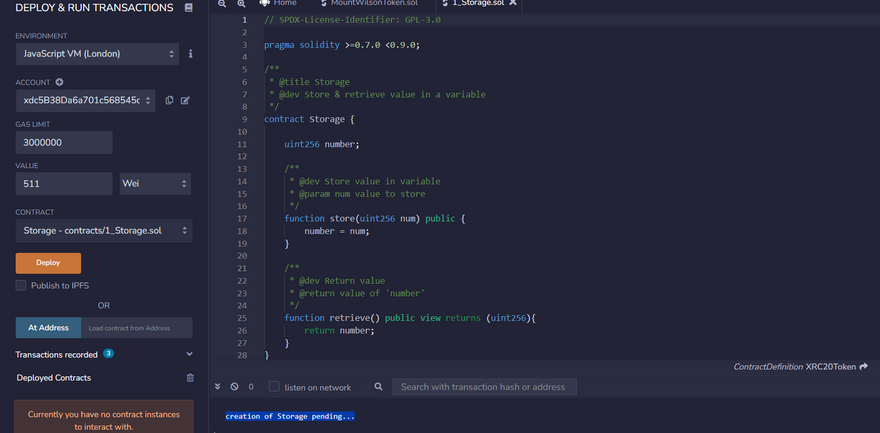Open the plugin documentation icon beside panel title

coord(189,8)
